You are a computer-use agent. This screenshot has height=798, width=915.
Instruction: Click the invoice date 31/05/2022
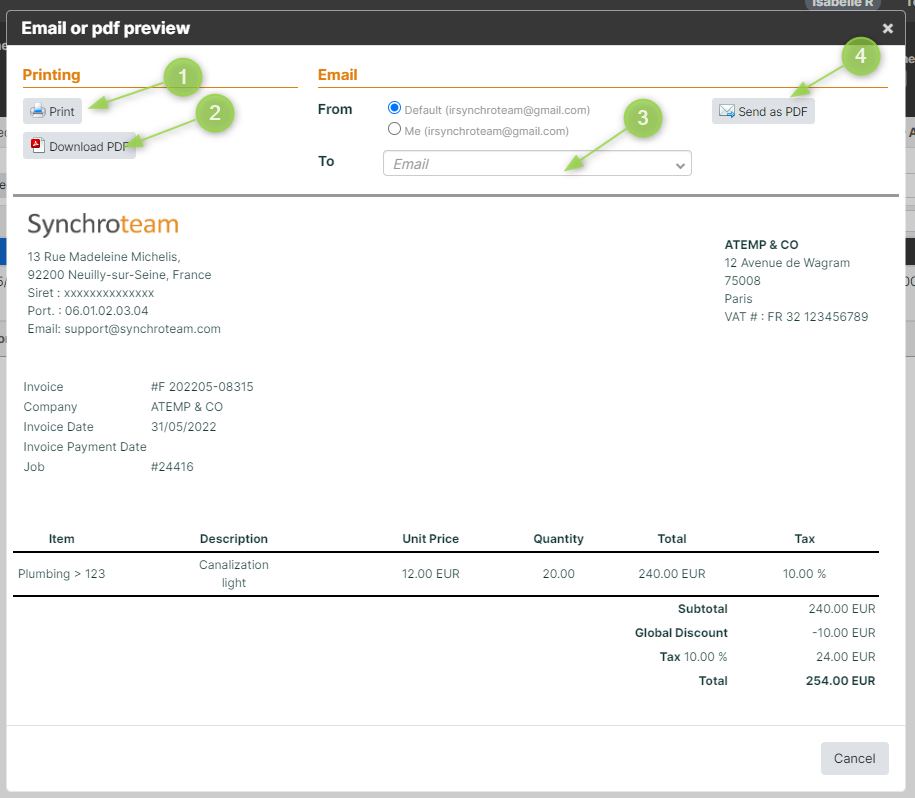[x=183, y=427]
